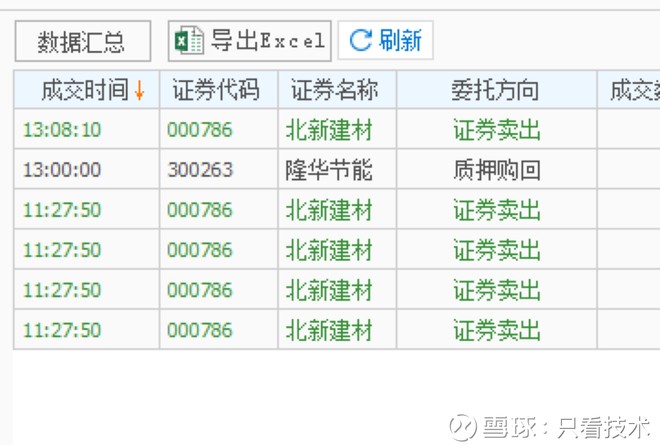Select the 300263 security code cell
The image size is (660, 445).
(x=219, y=170)
